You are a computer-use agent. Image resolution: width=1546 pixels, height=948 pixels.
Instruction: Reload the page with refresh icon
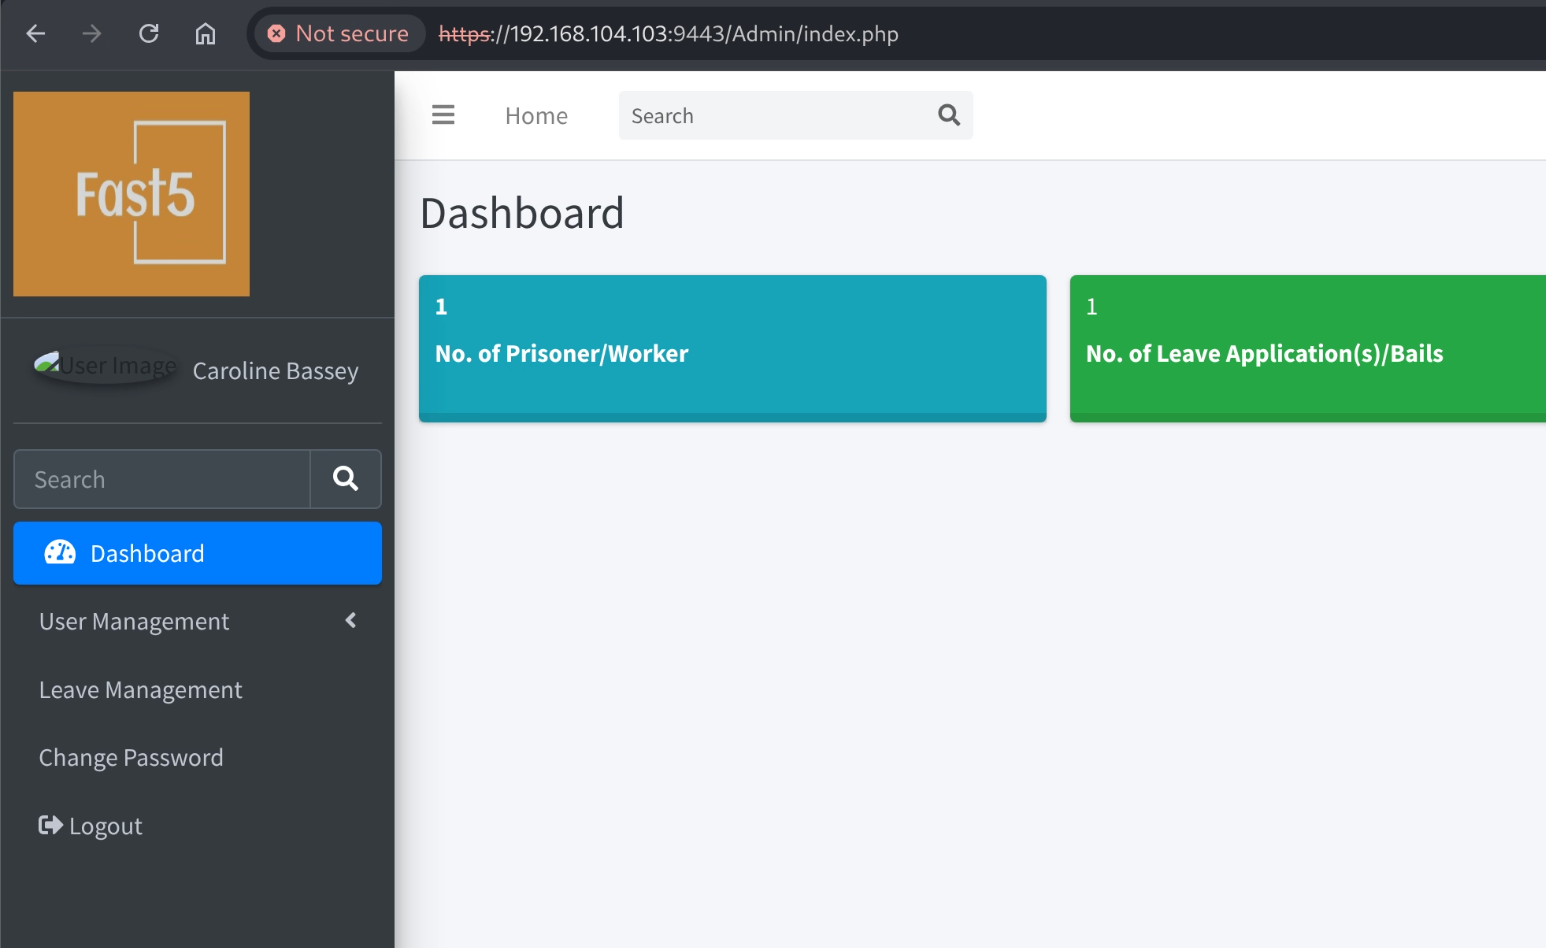(149, 34)
